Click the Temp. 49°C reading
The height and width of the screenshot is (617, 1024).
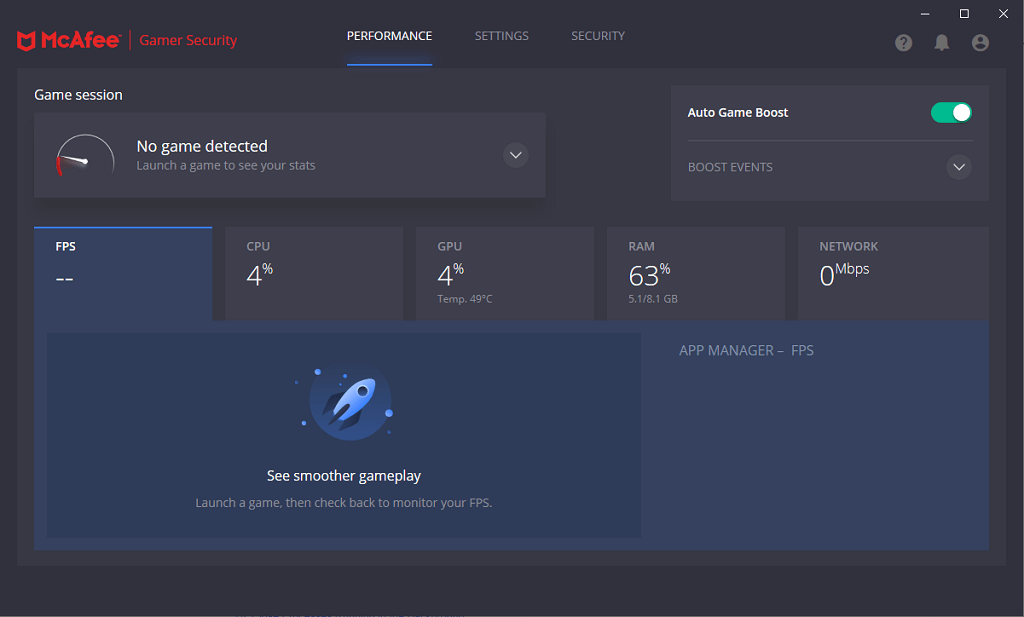pos(464,299)
